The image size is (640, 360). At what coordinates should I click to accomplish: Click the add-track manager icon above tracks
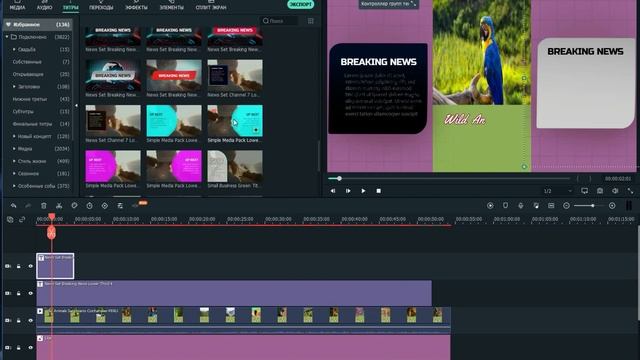(x=10, y=220)
